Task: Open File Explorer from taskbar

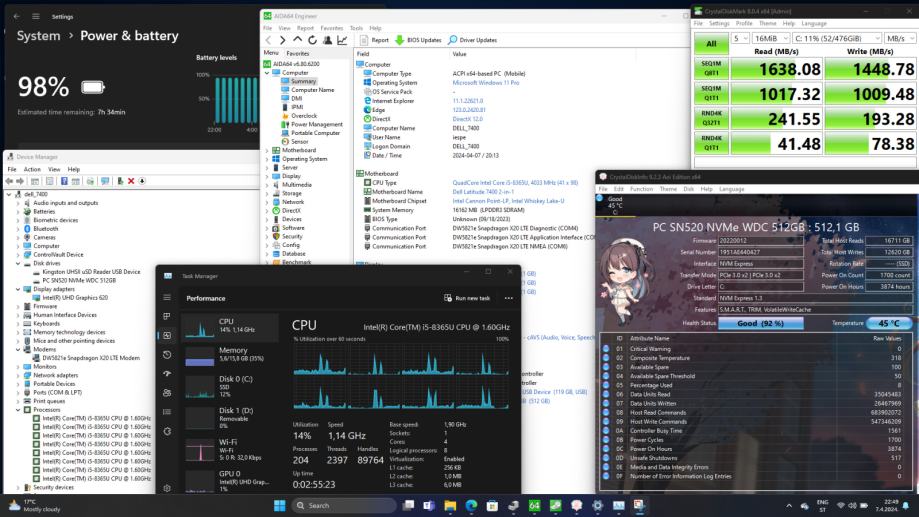Action: tap(450, 505)
